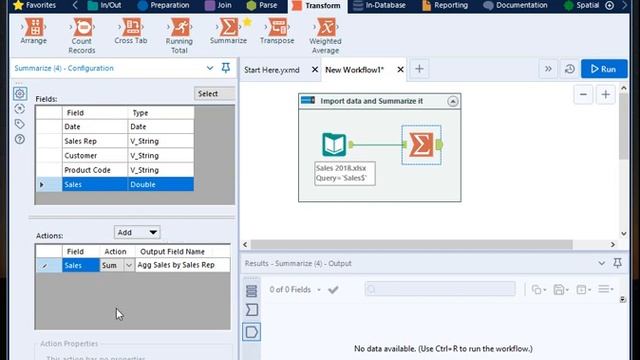The width and height of the screenshot is (640, 360).
Task: Switch to the Reporting tool category
Action: (x=445, y=5)
